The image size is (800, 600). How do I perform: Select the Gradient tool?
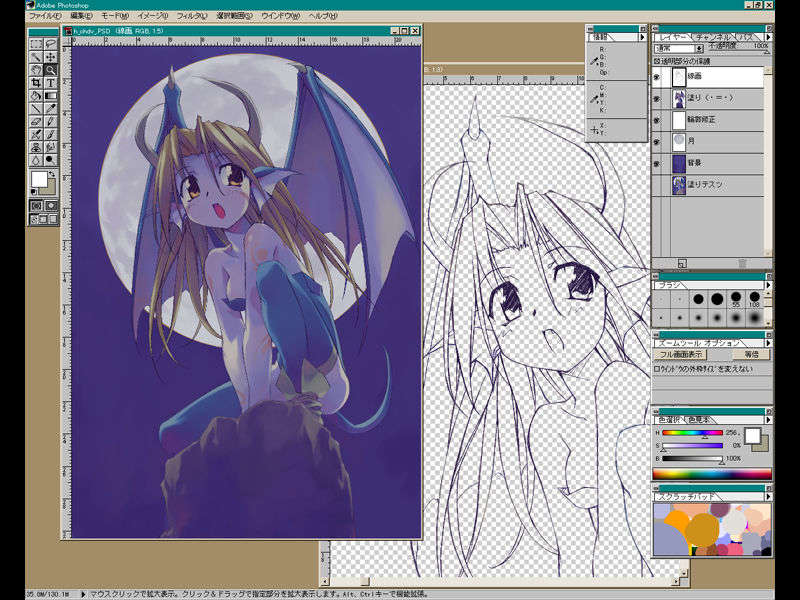[x=51, y=95]
